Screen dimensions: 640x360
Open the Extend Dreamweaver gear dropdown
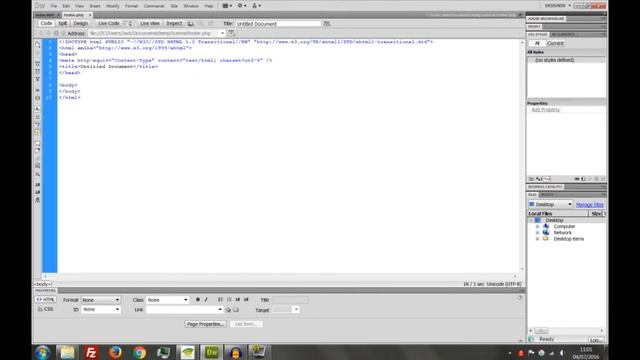click(242, 6)
